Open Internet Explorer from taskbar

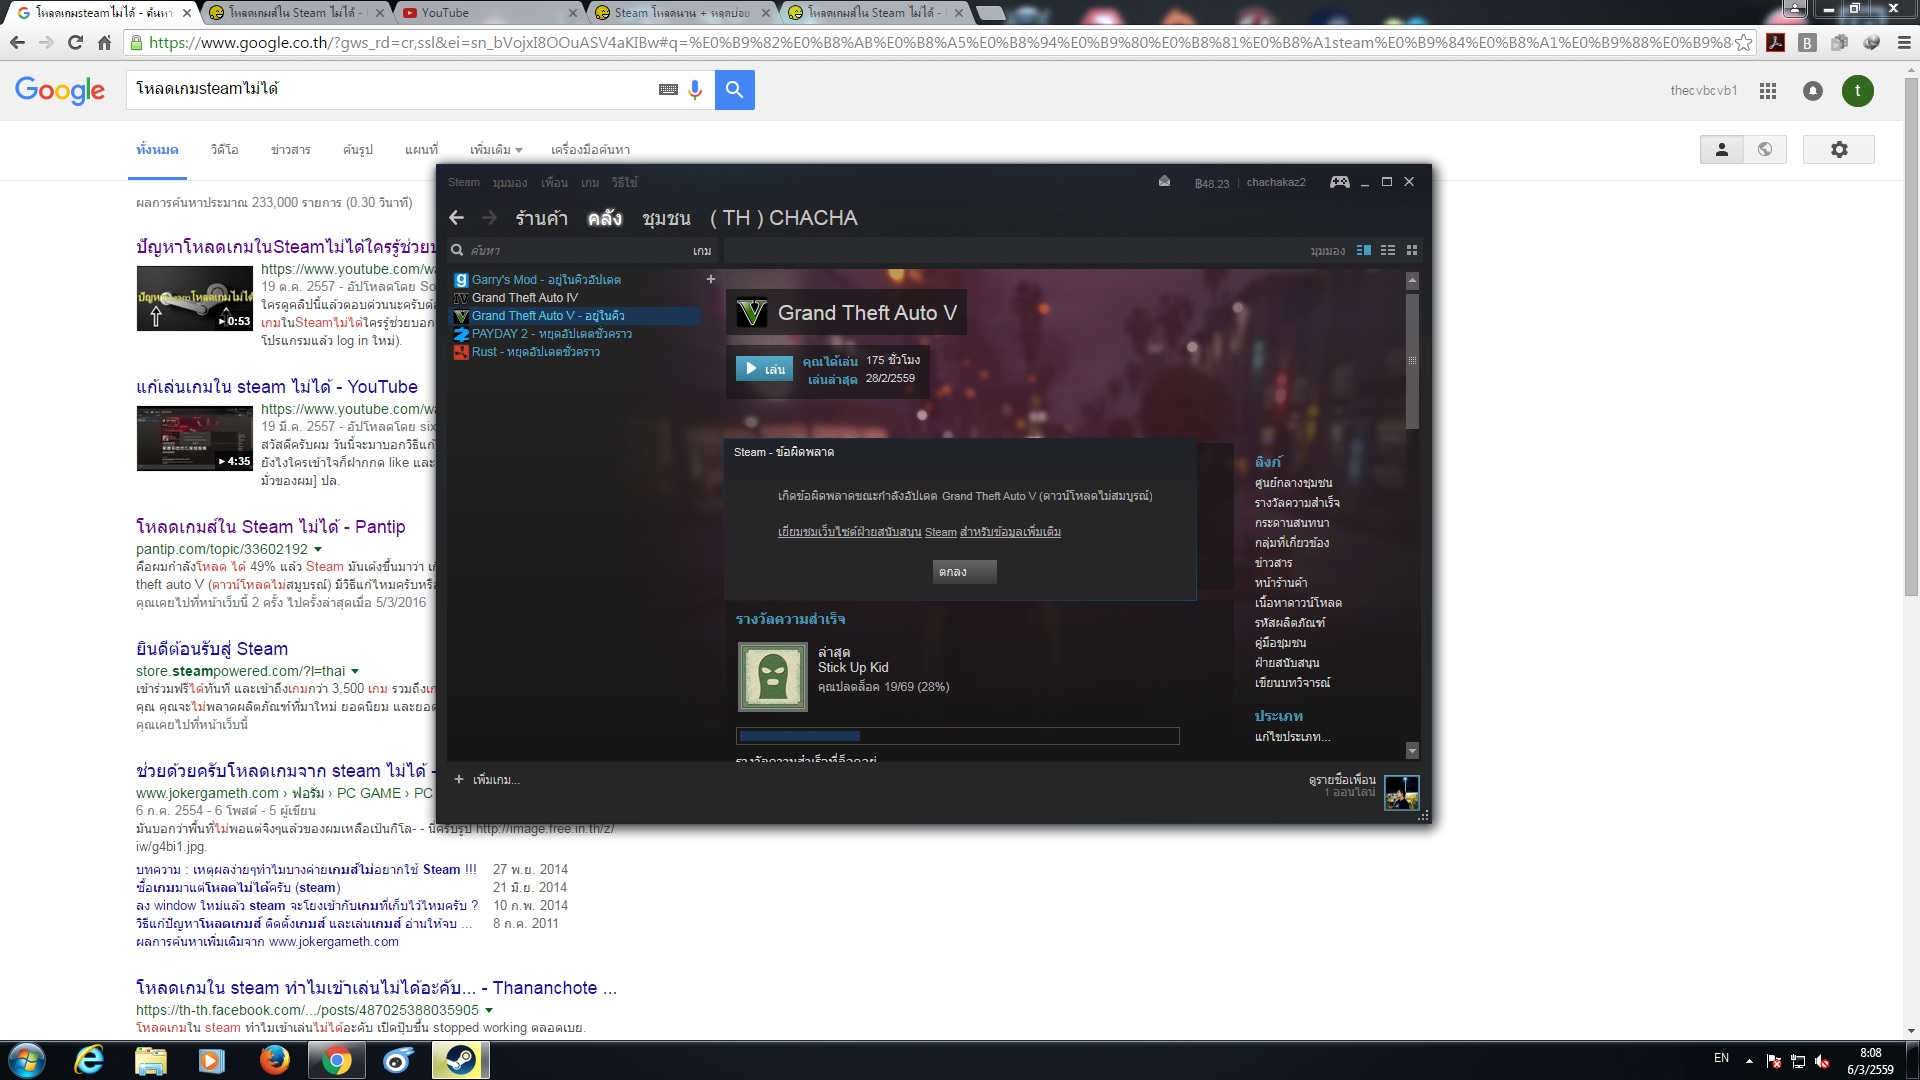coord(89,1060)
